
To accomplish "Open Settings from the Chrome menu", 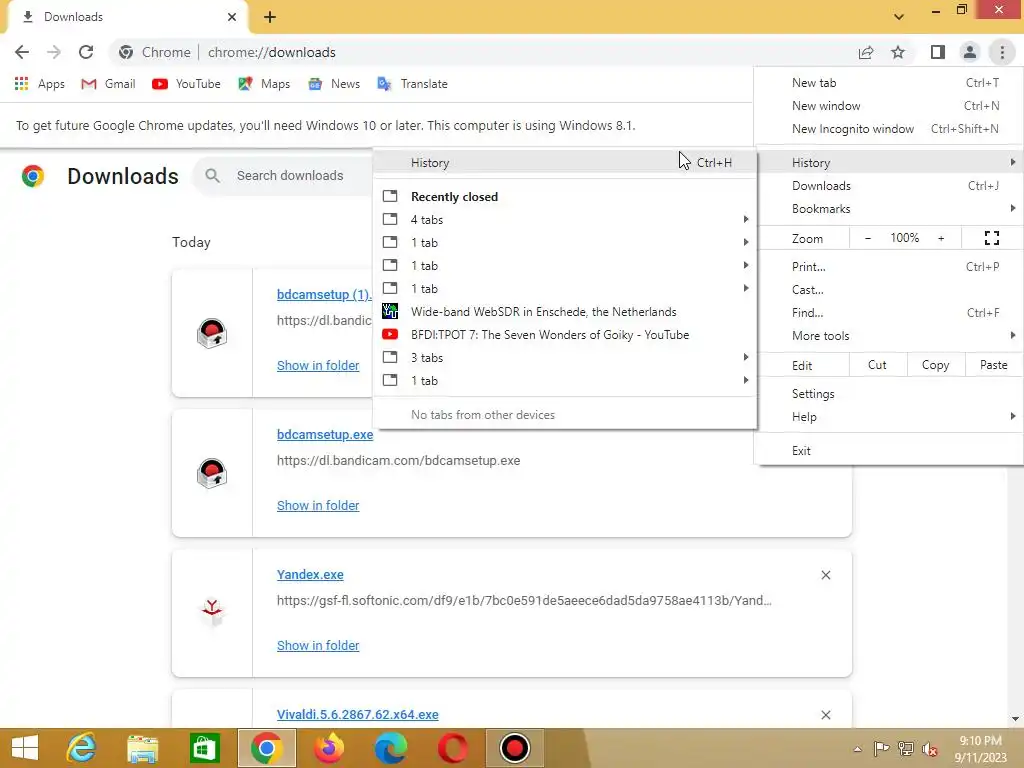I will click(888, 394).
